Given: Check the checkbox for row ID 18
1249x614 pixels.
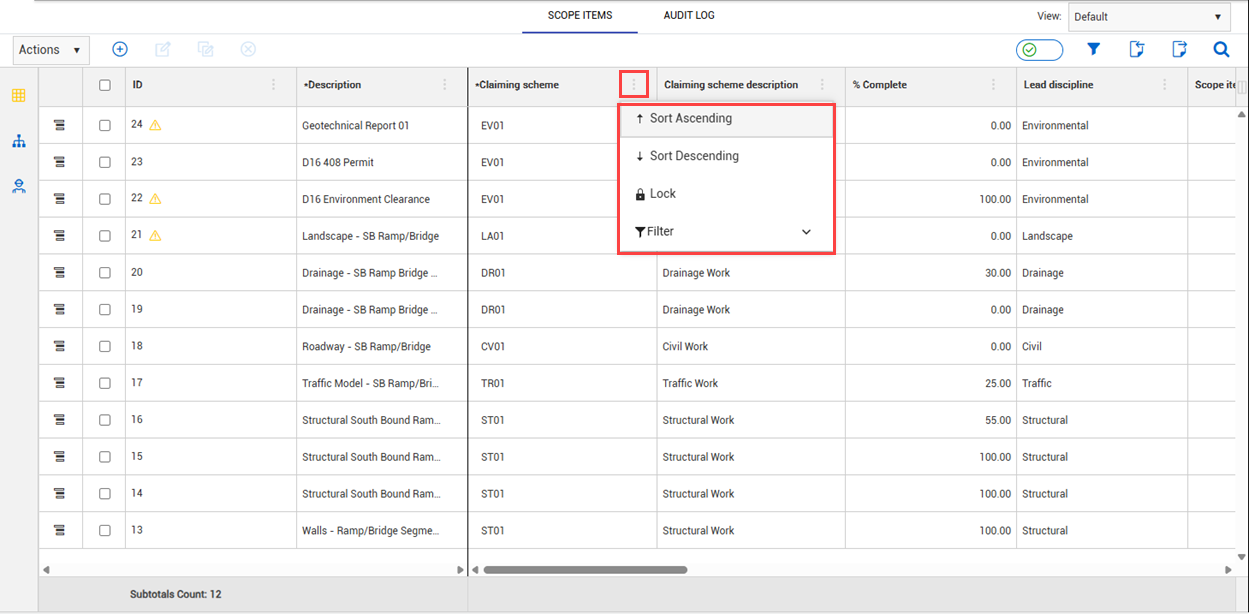Looking at the screenshot, I should 105,346.
